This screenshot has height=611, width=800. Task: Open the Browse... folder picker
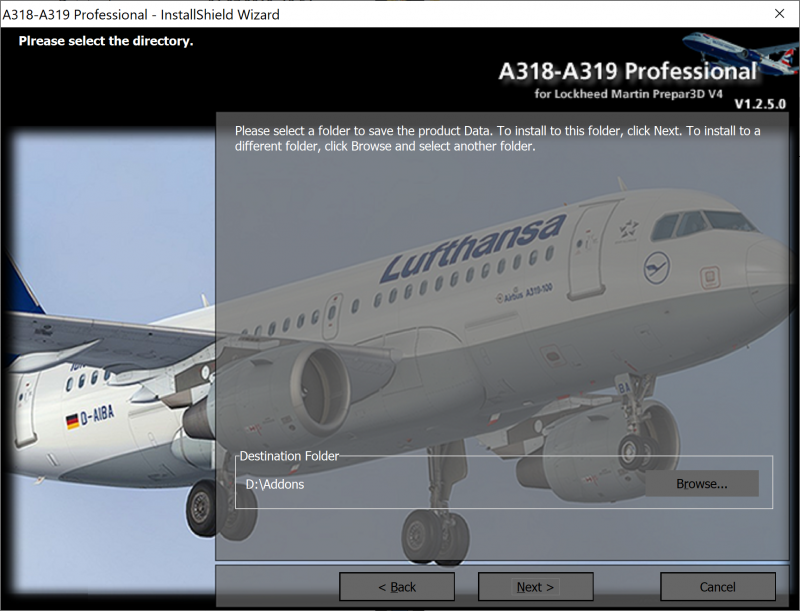pos(702,483)
